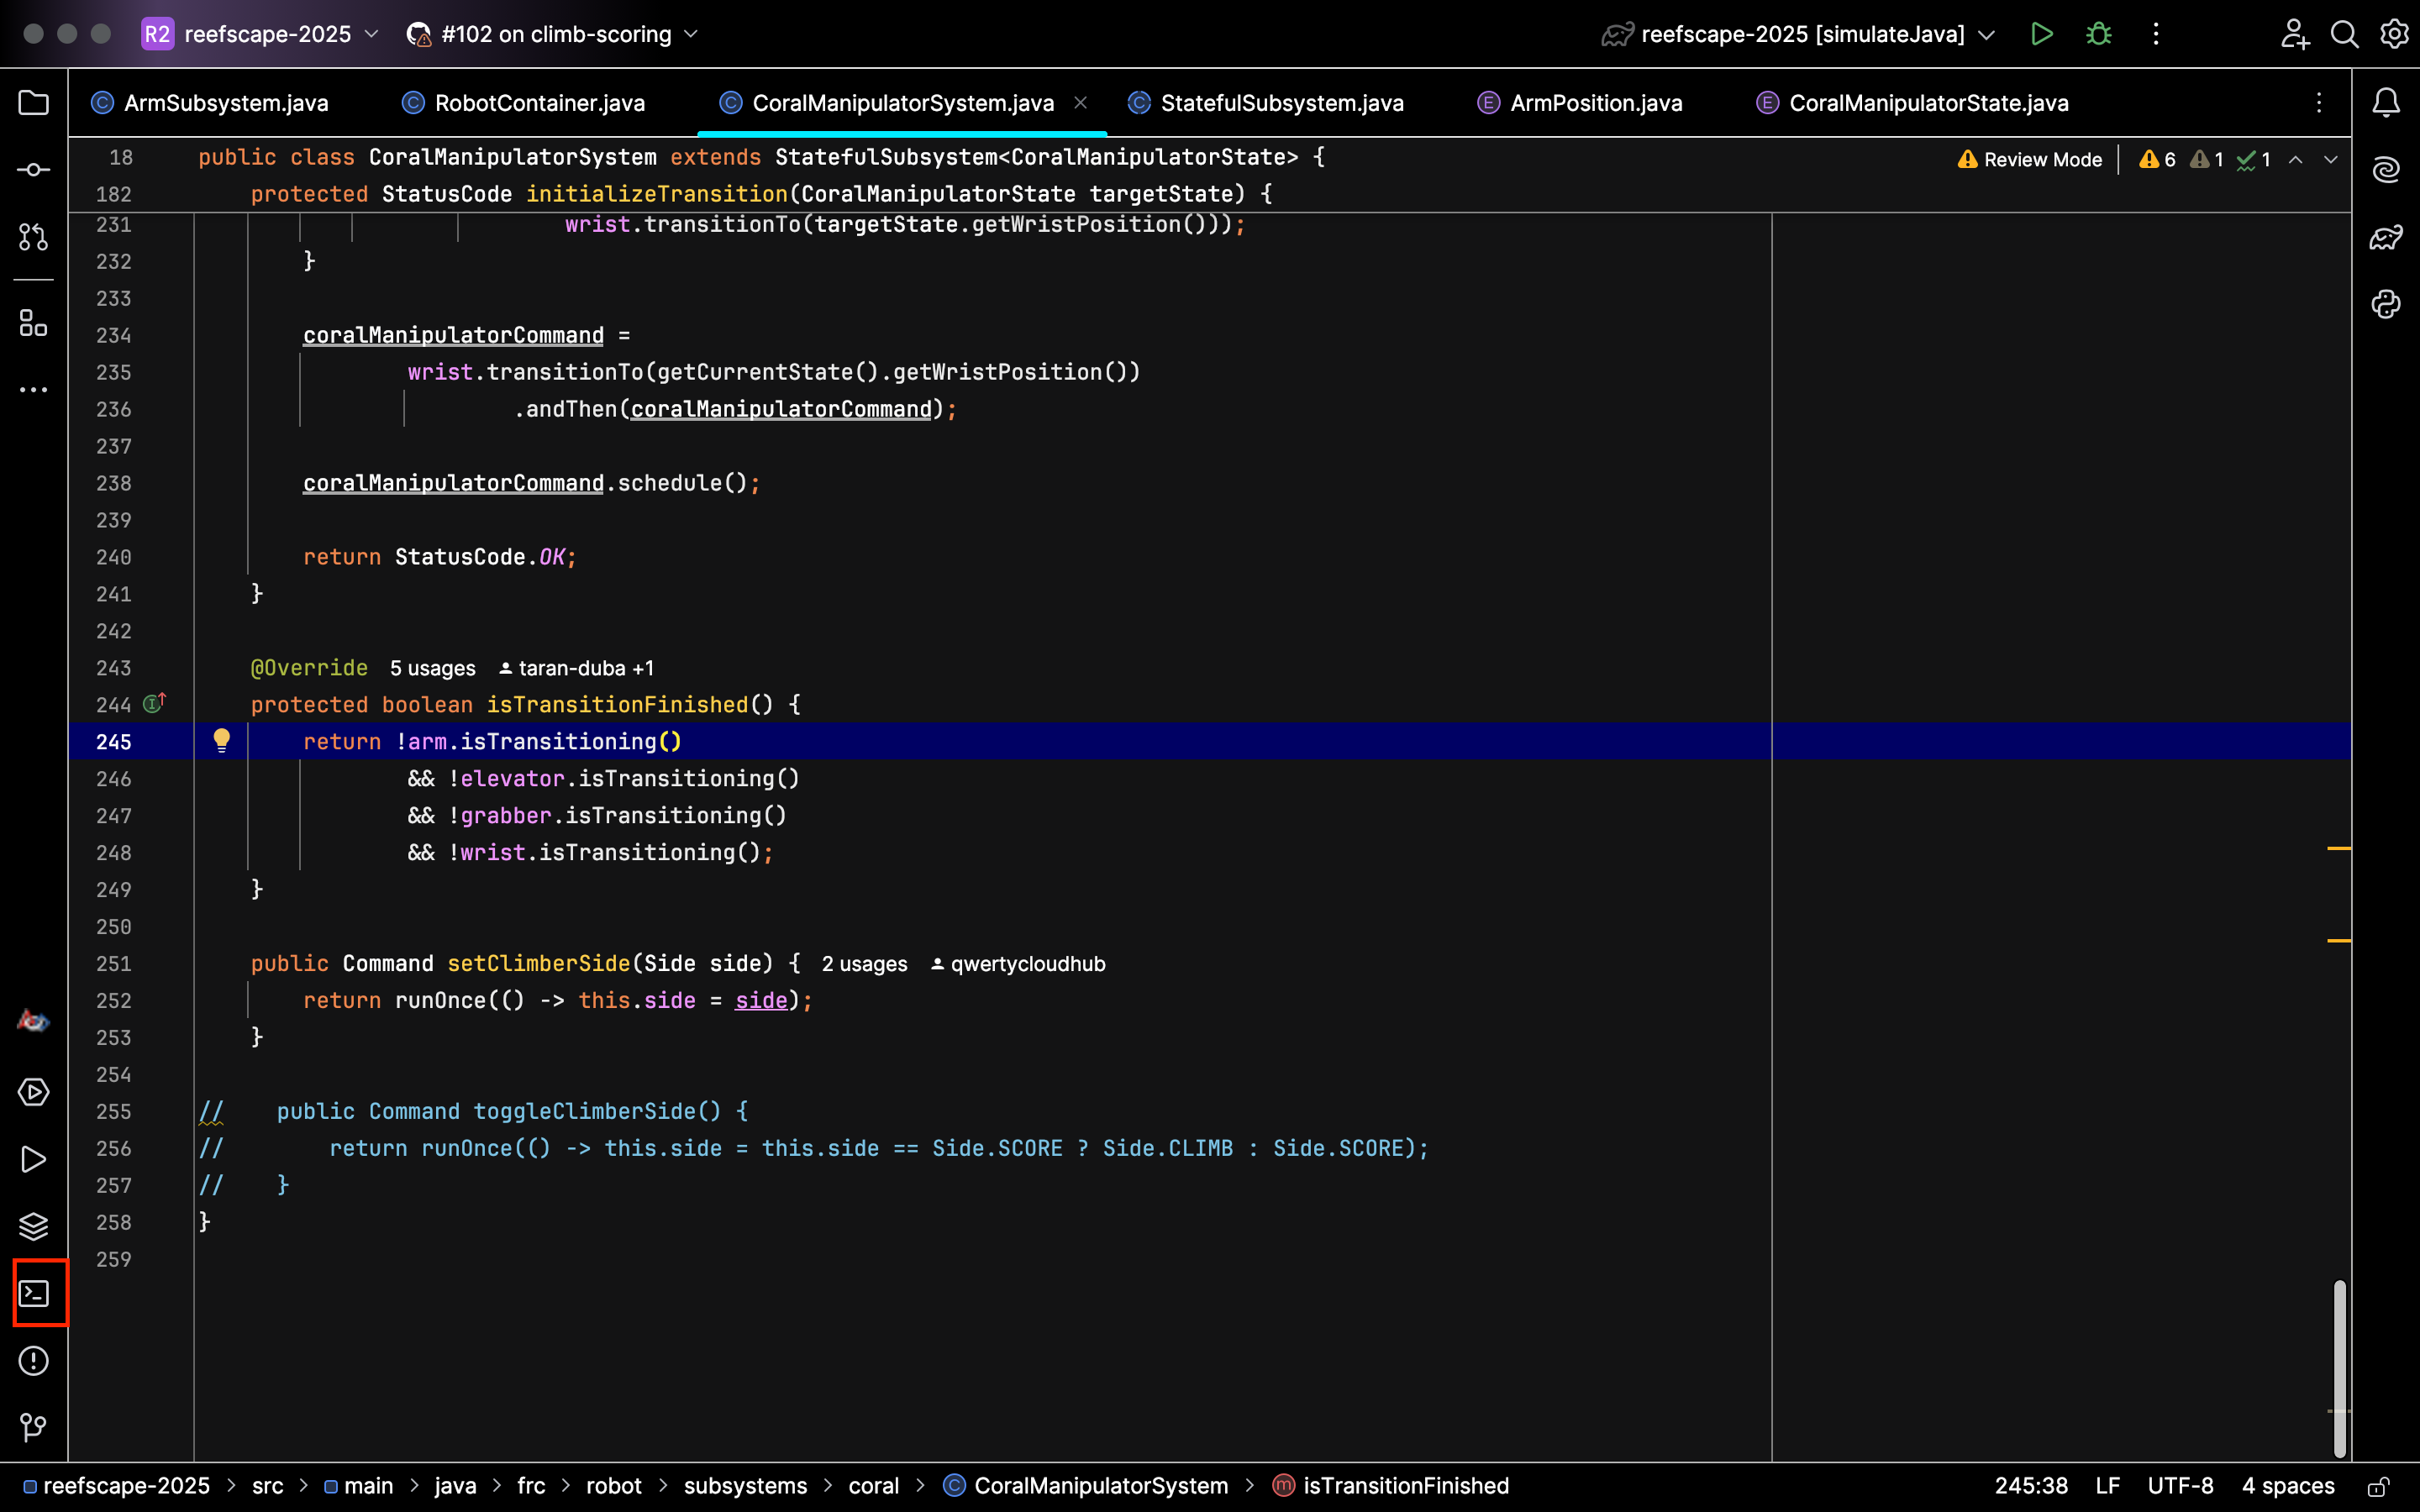
Task: Open Code With Me add-user icon
Action: (2295, 34)
